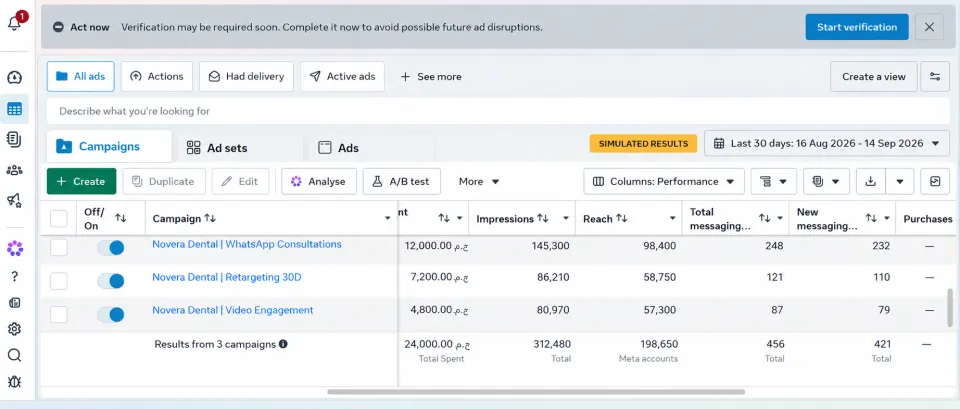Click the vertical table scrollbar
960x409 pixels.
pos(950,309)
